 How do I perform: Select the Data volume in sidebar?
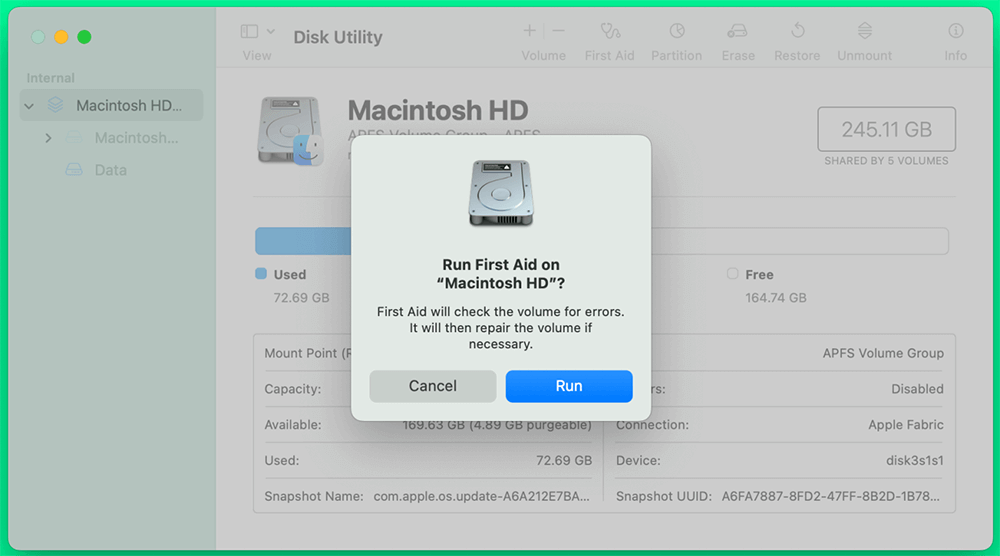110,170
